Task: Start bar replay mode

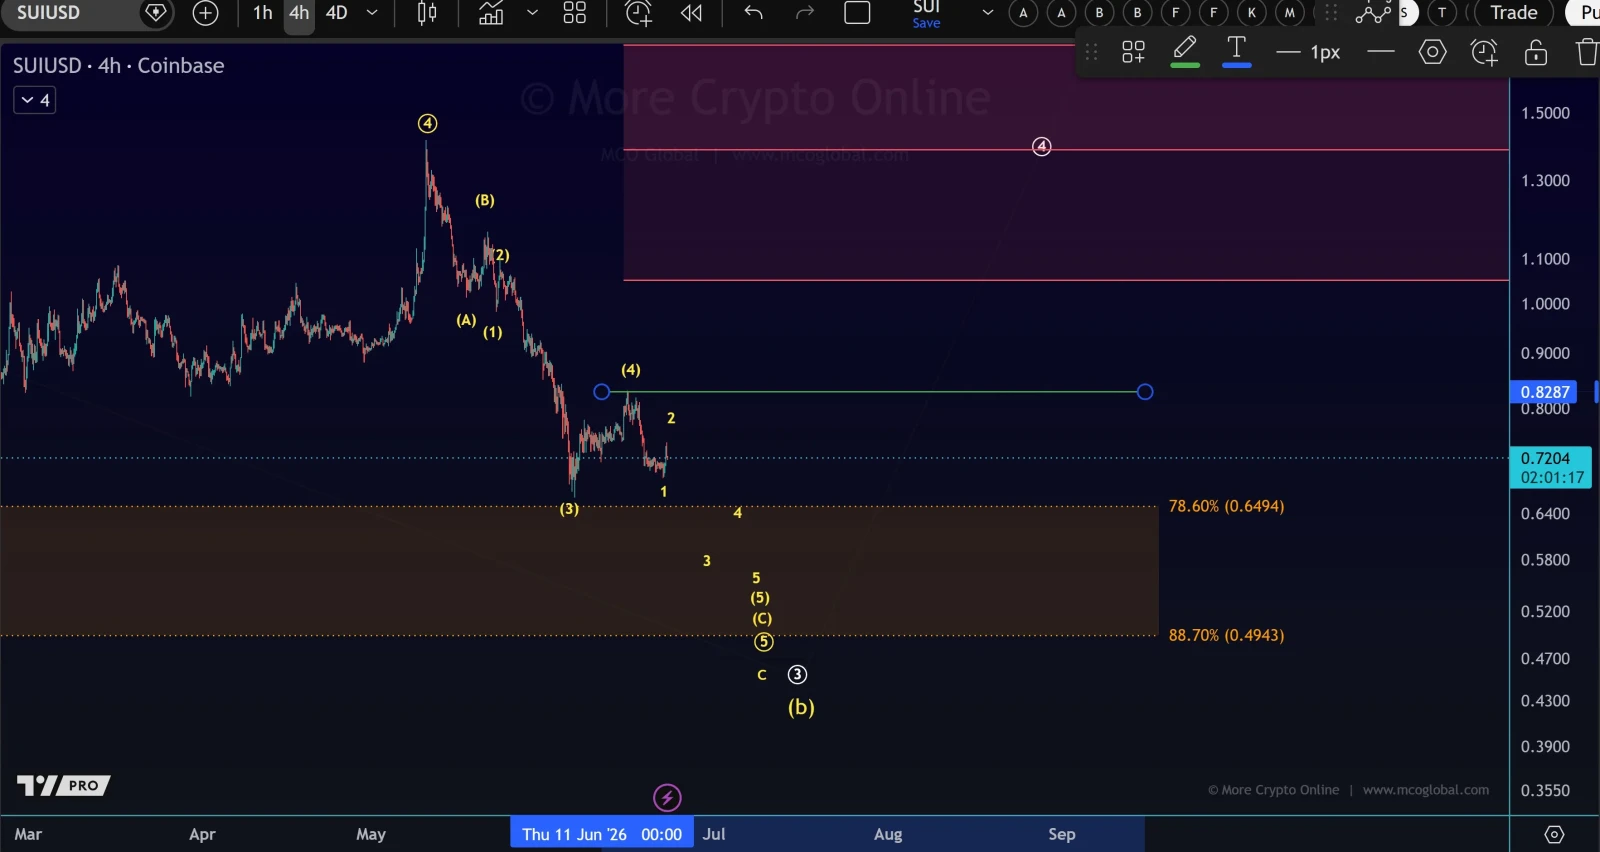Action: [x=691, y=13]
